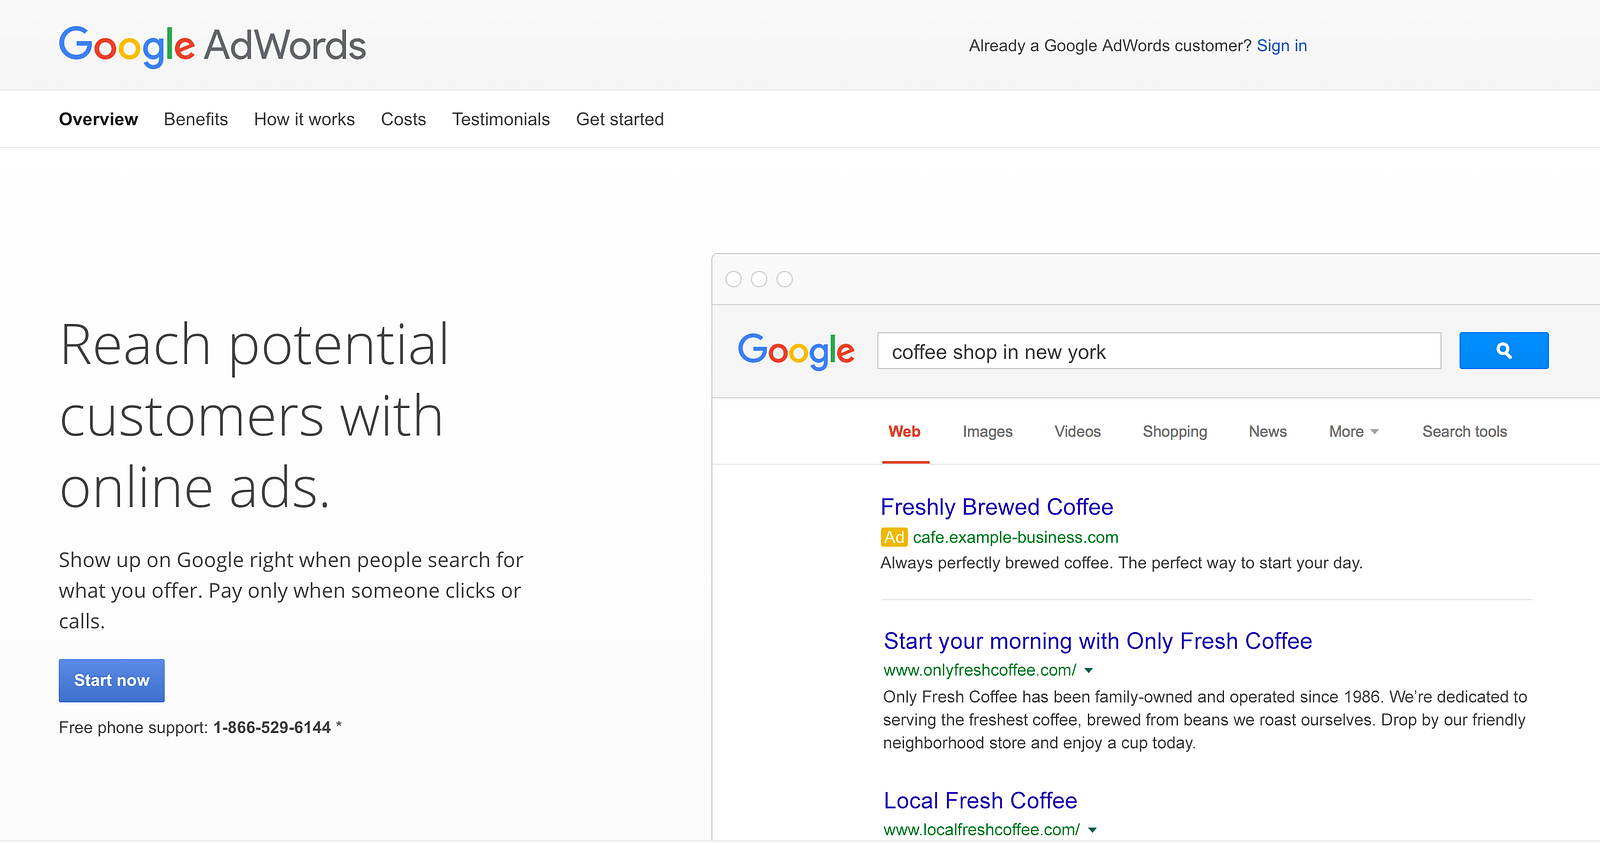Click the Sign in link
The image size is (1600, 843).
pyautogui.click(x=1282, y=46)
